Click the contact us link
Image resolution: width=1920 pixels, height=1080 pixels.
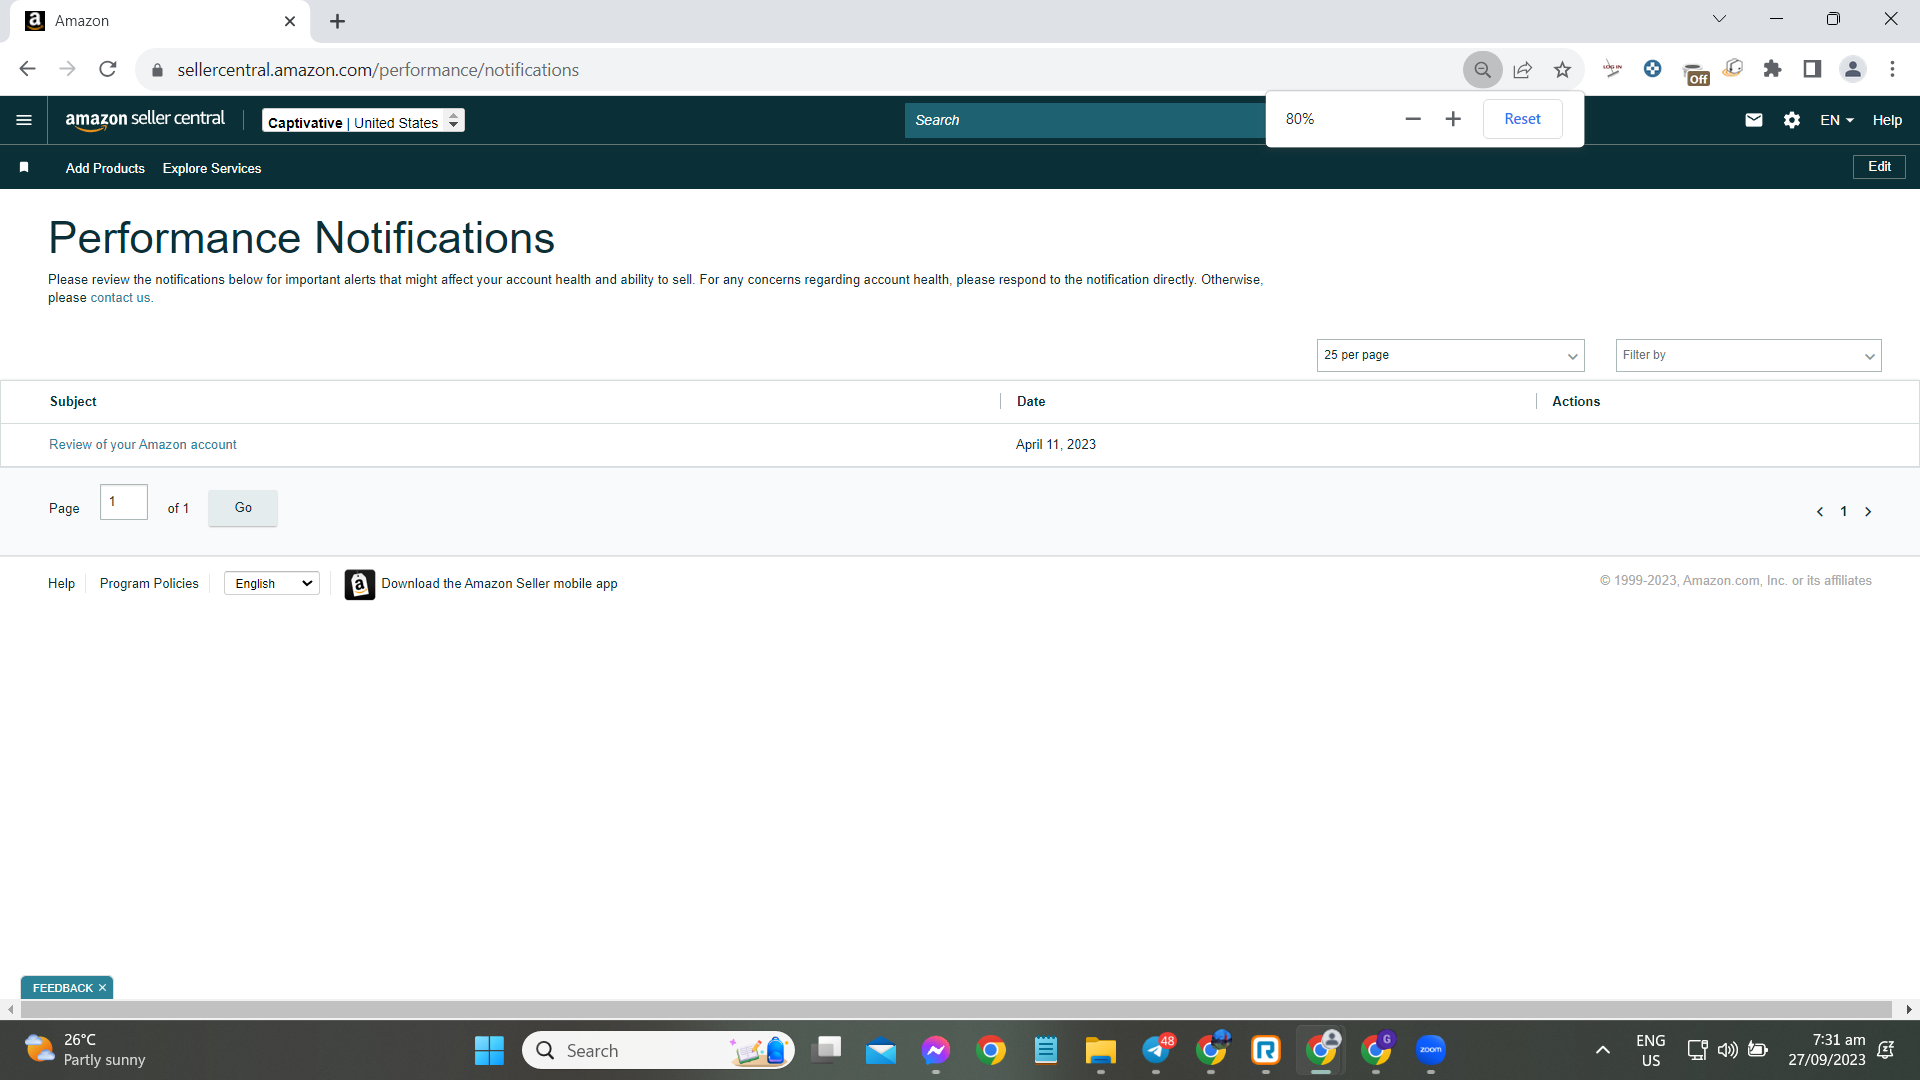pyautogui.click(x=120, y=298)
